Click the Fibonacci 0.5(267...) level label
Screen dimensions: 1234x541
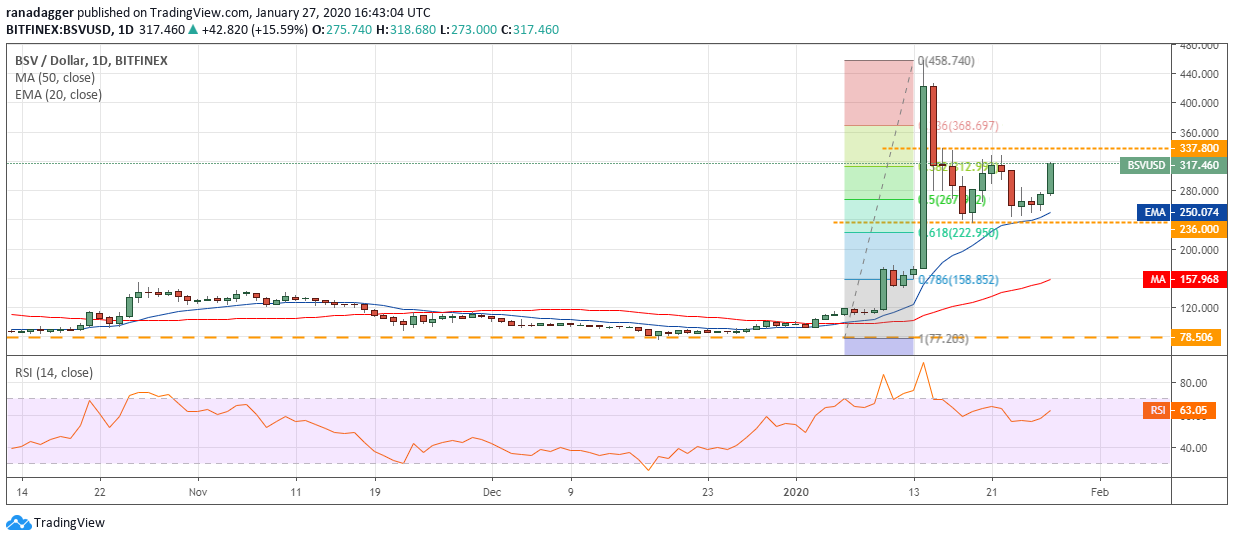point(952,200)
